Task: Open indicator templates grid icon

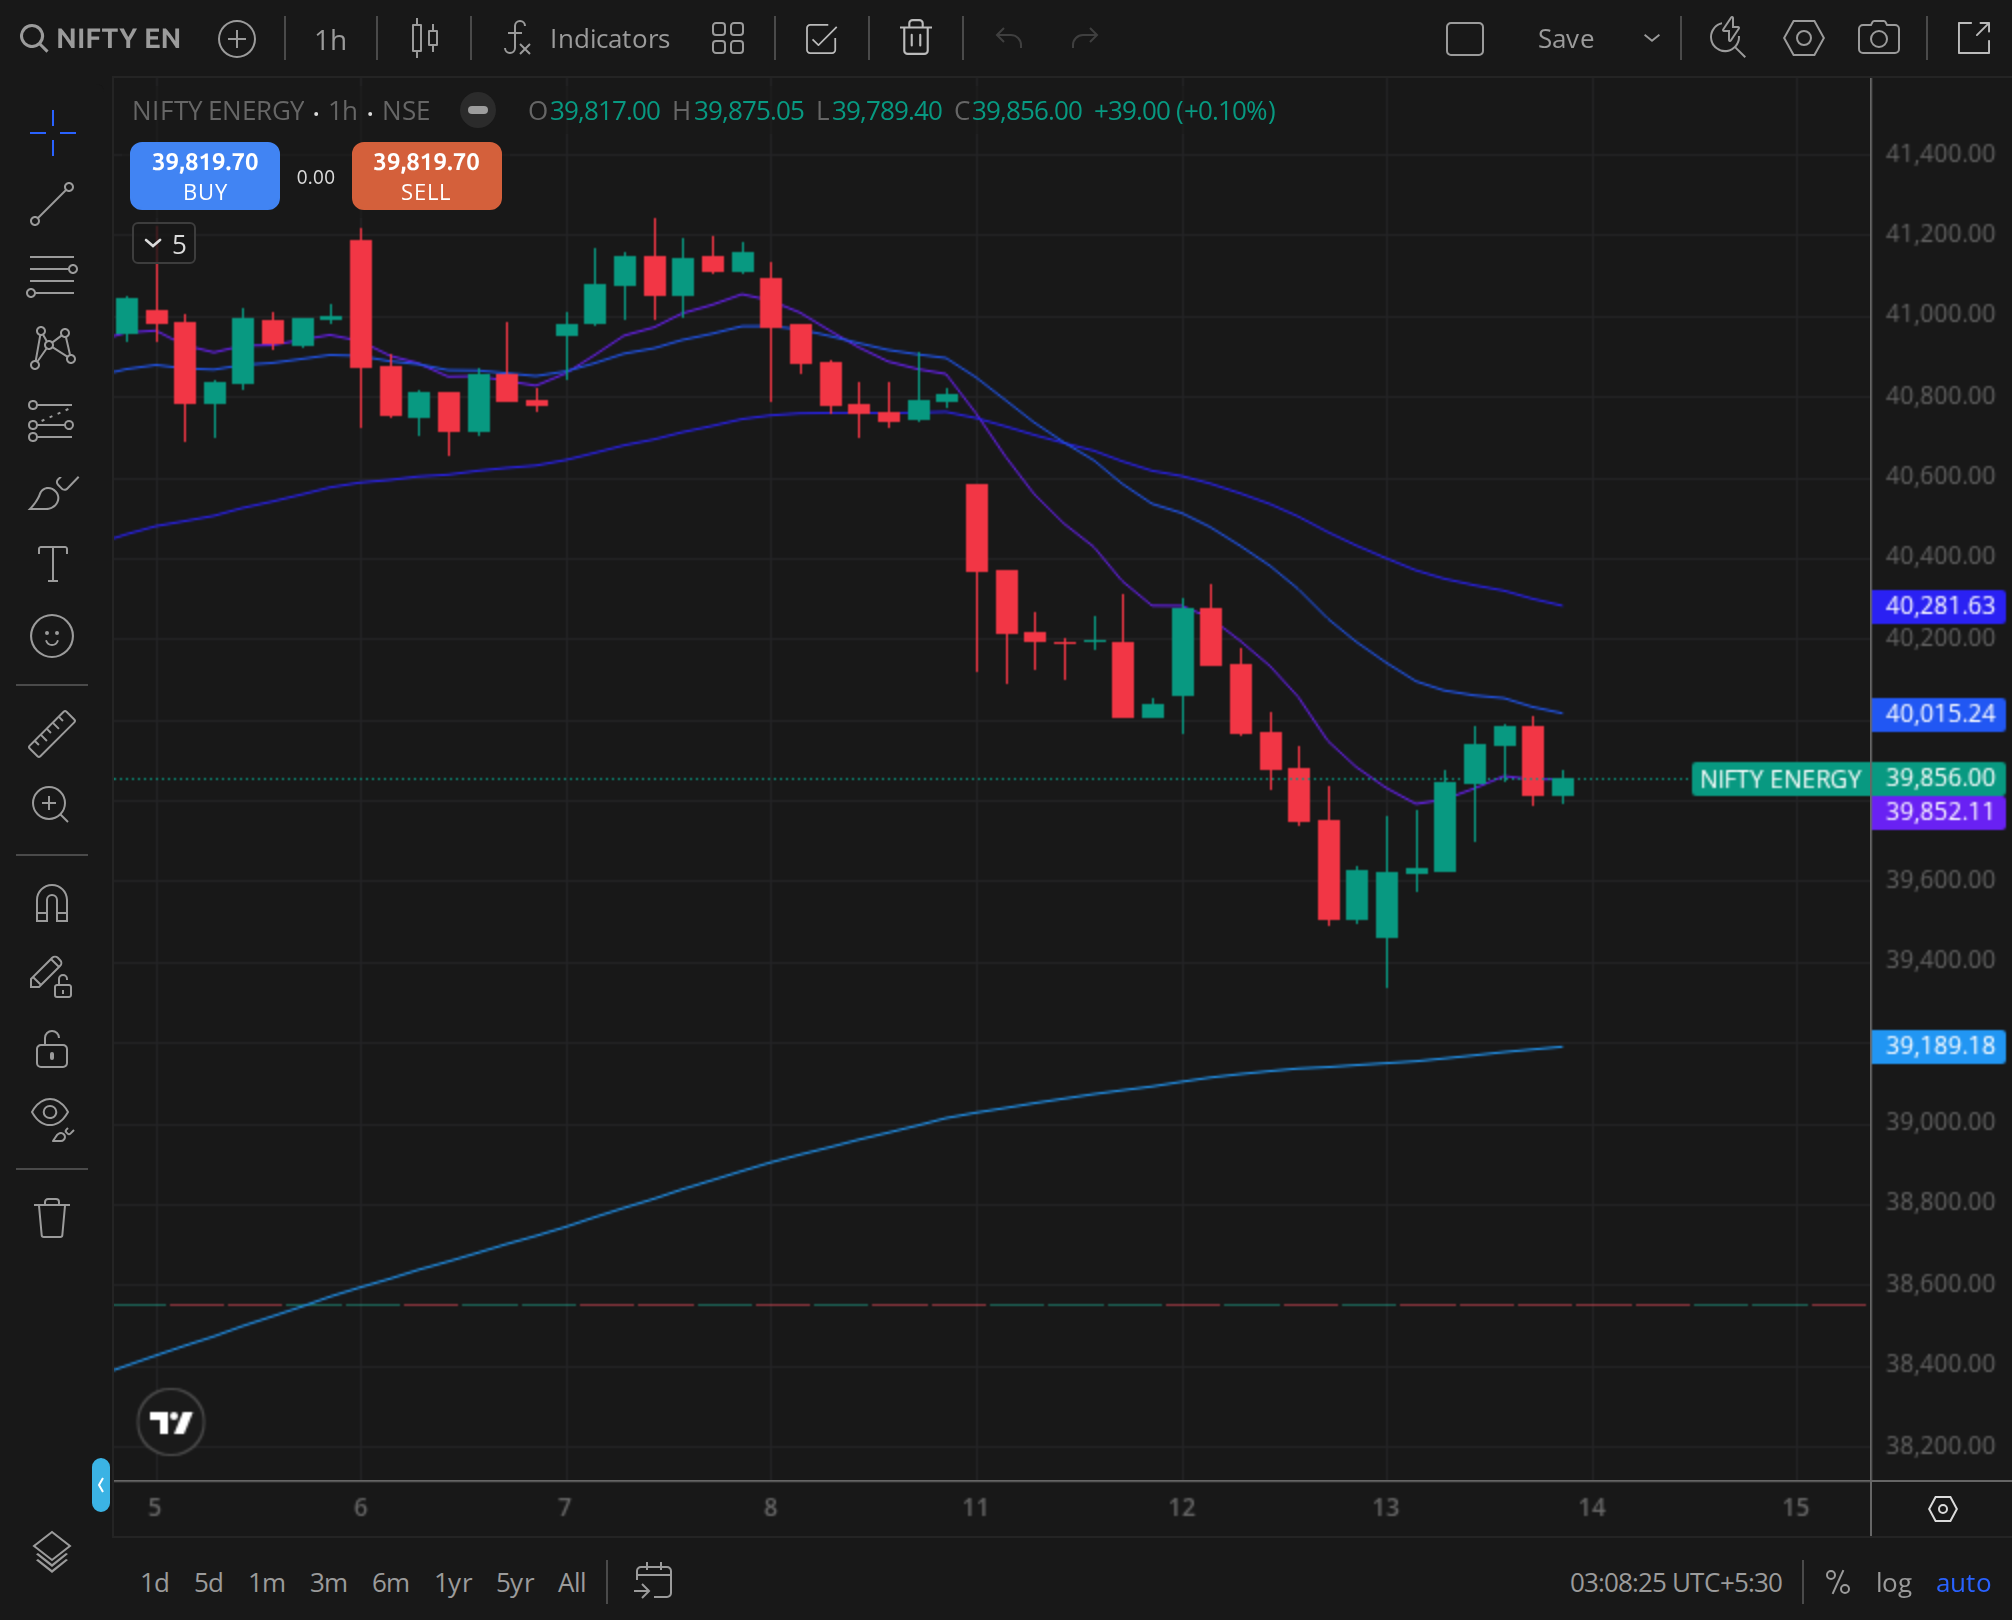Action: click(728, 39)
